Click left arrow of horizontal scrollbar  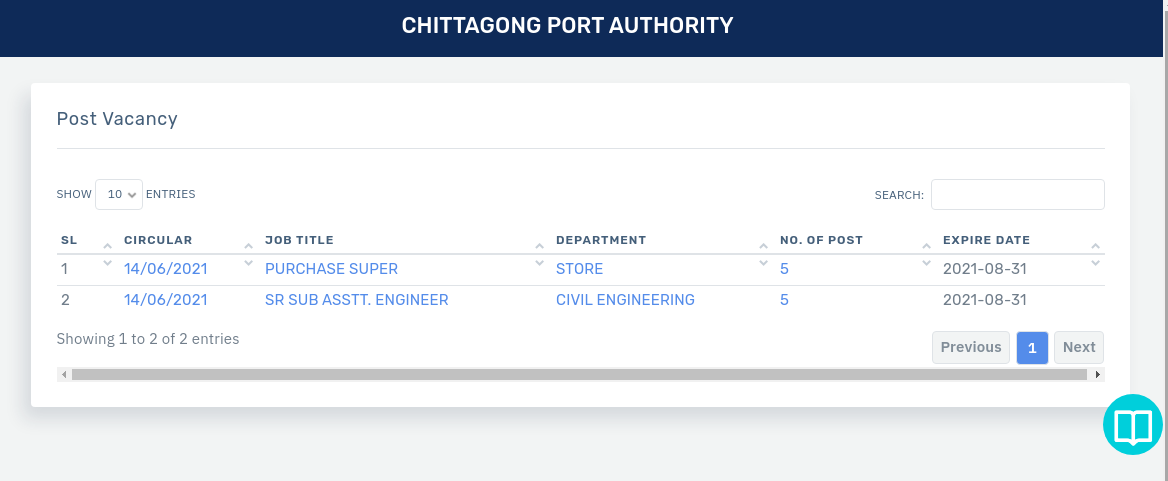point(64,374)
